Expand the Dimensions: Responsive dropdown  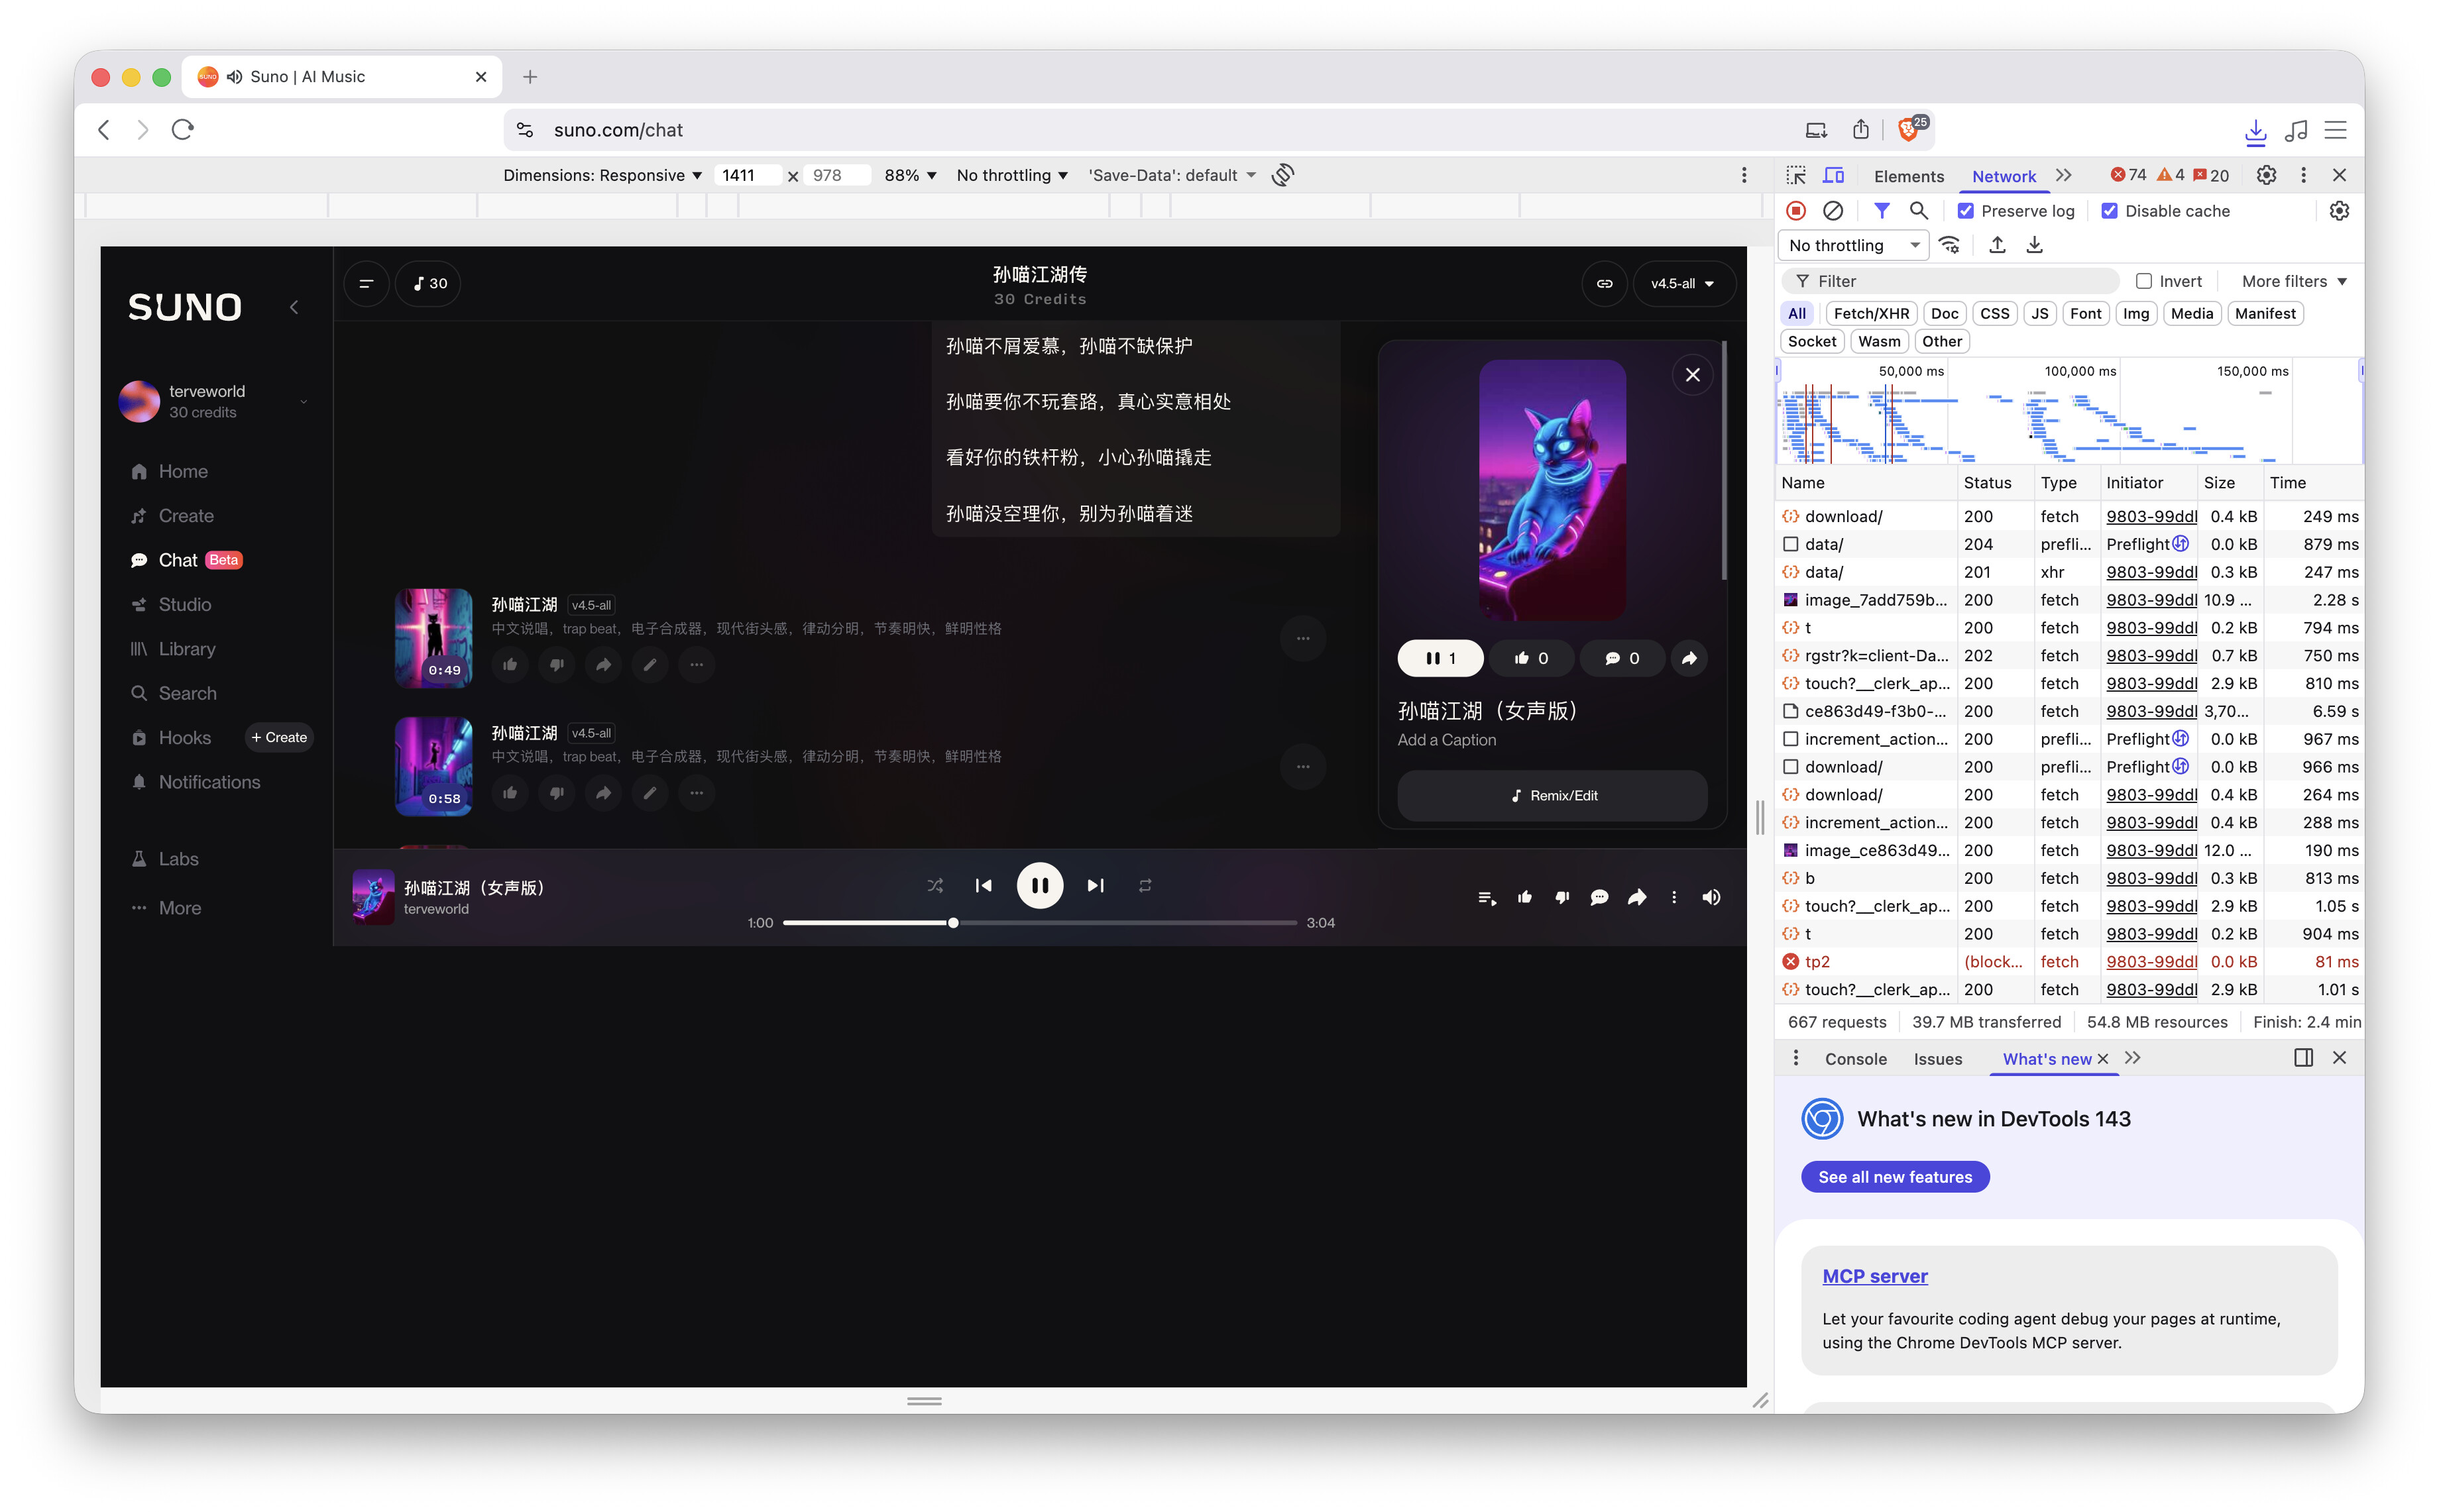[x=602, y=175]
